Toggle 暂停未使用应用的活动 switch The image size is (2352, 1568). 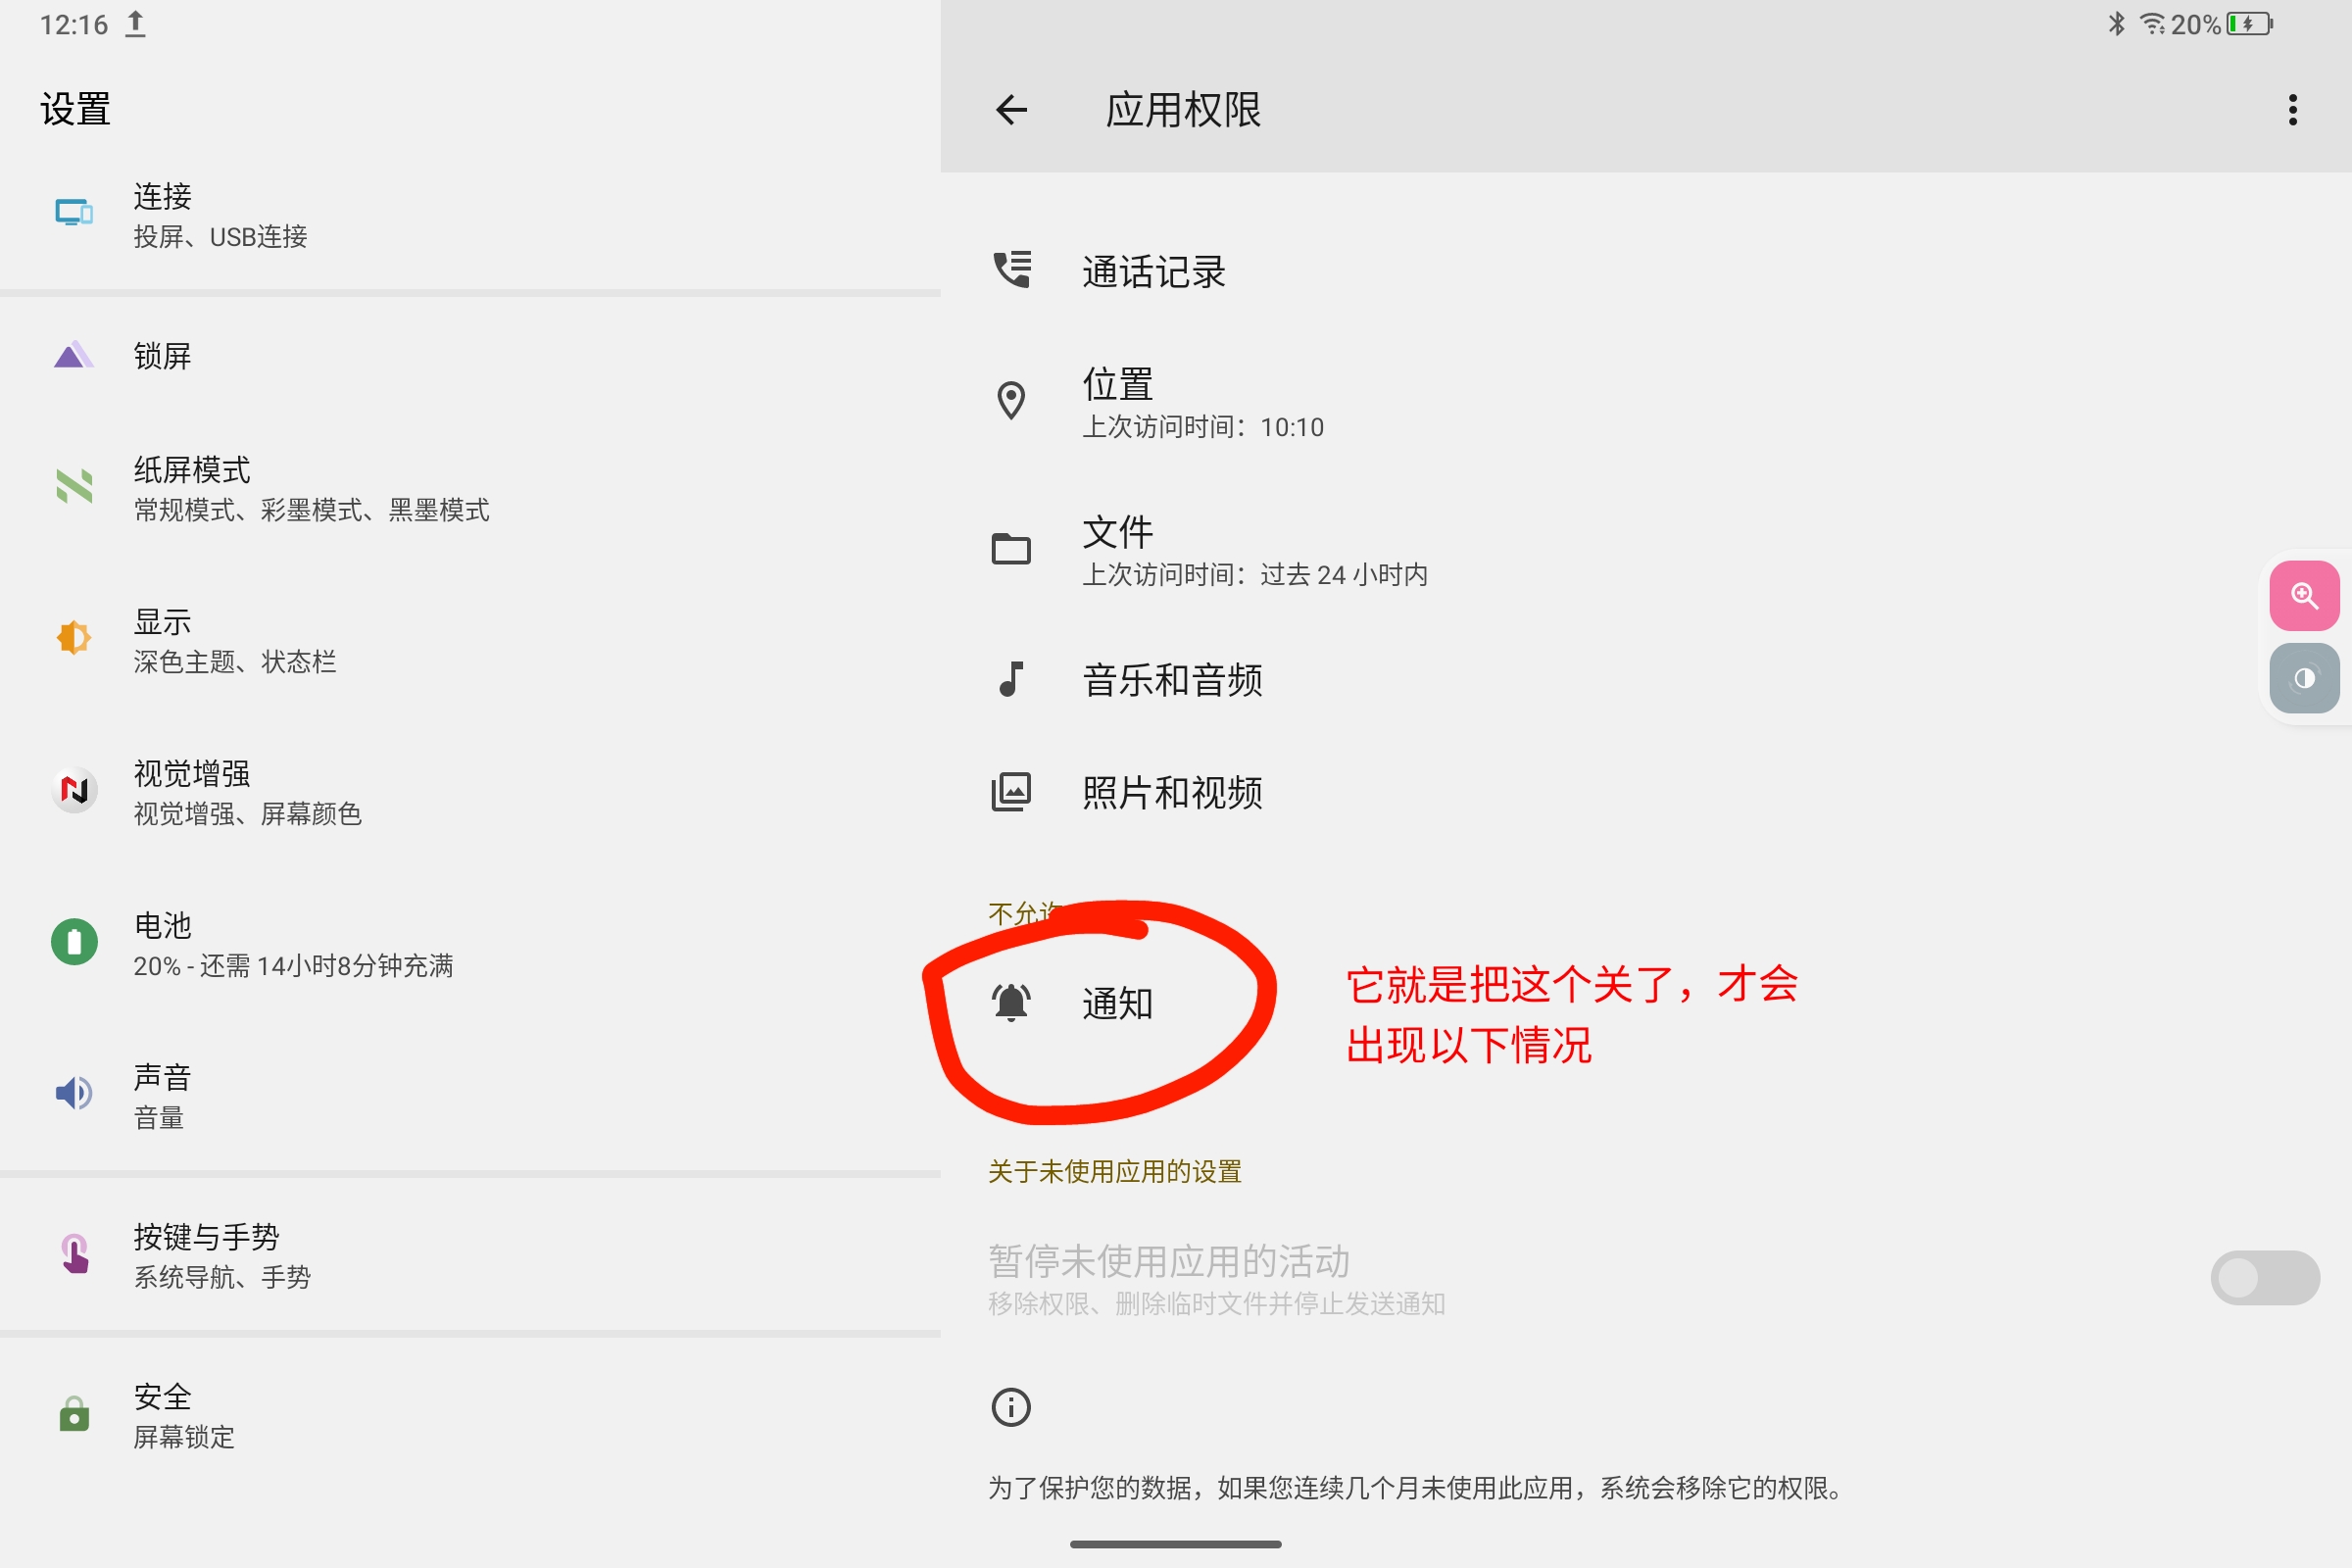pos(2264,1277)
